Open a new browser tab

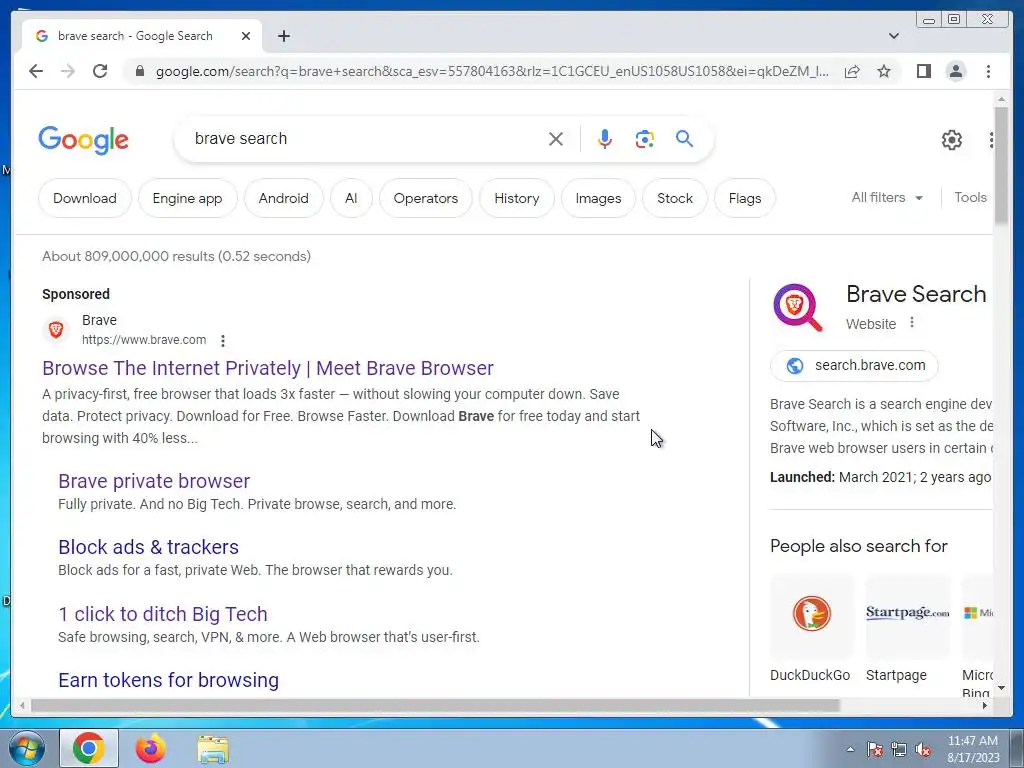pyautogui.click(x=283, y=36)
